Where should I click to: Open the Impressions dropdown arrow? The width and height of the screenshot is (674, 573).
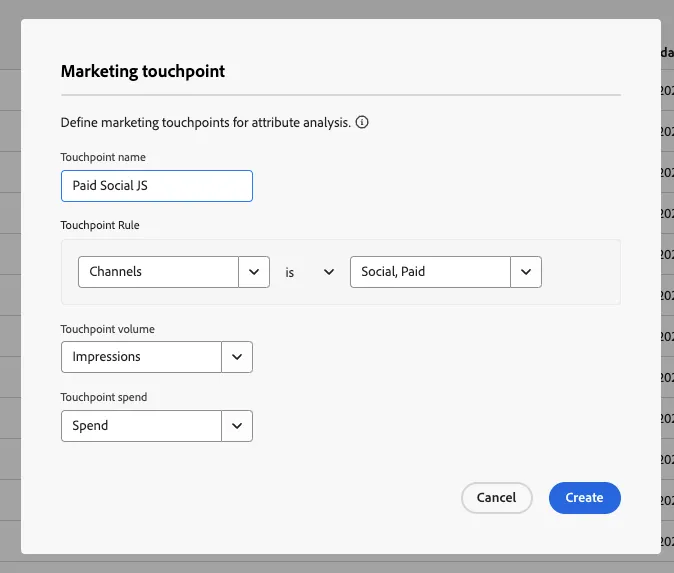(237, 357)
